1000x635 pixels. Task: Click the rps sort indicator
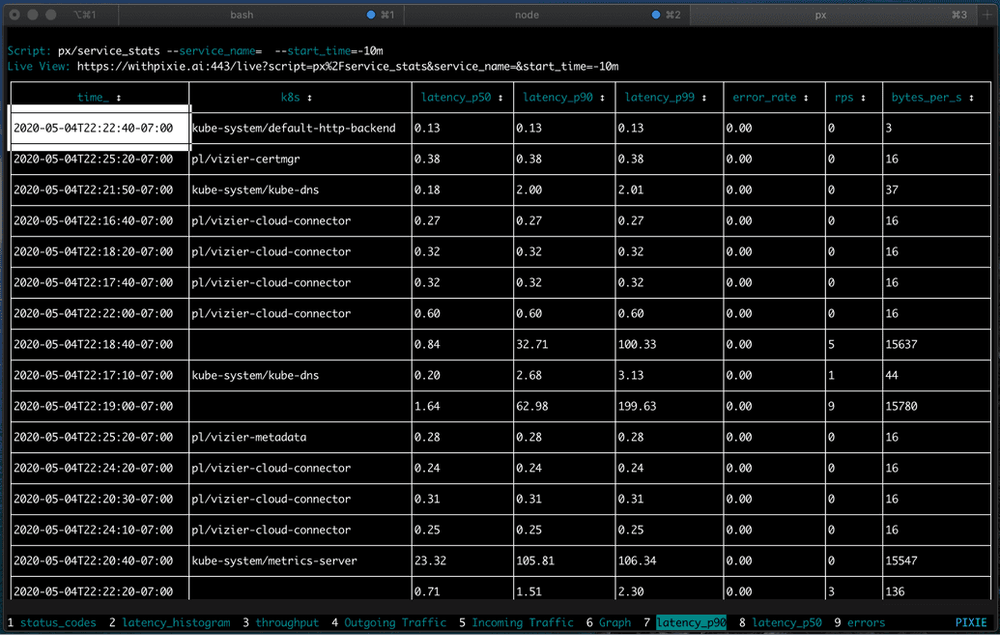coord(863,98)
